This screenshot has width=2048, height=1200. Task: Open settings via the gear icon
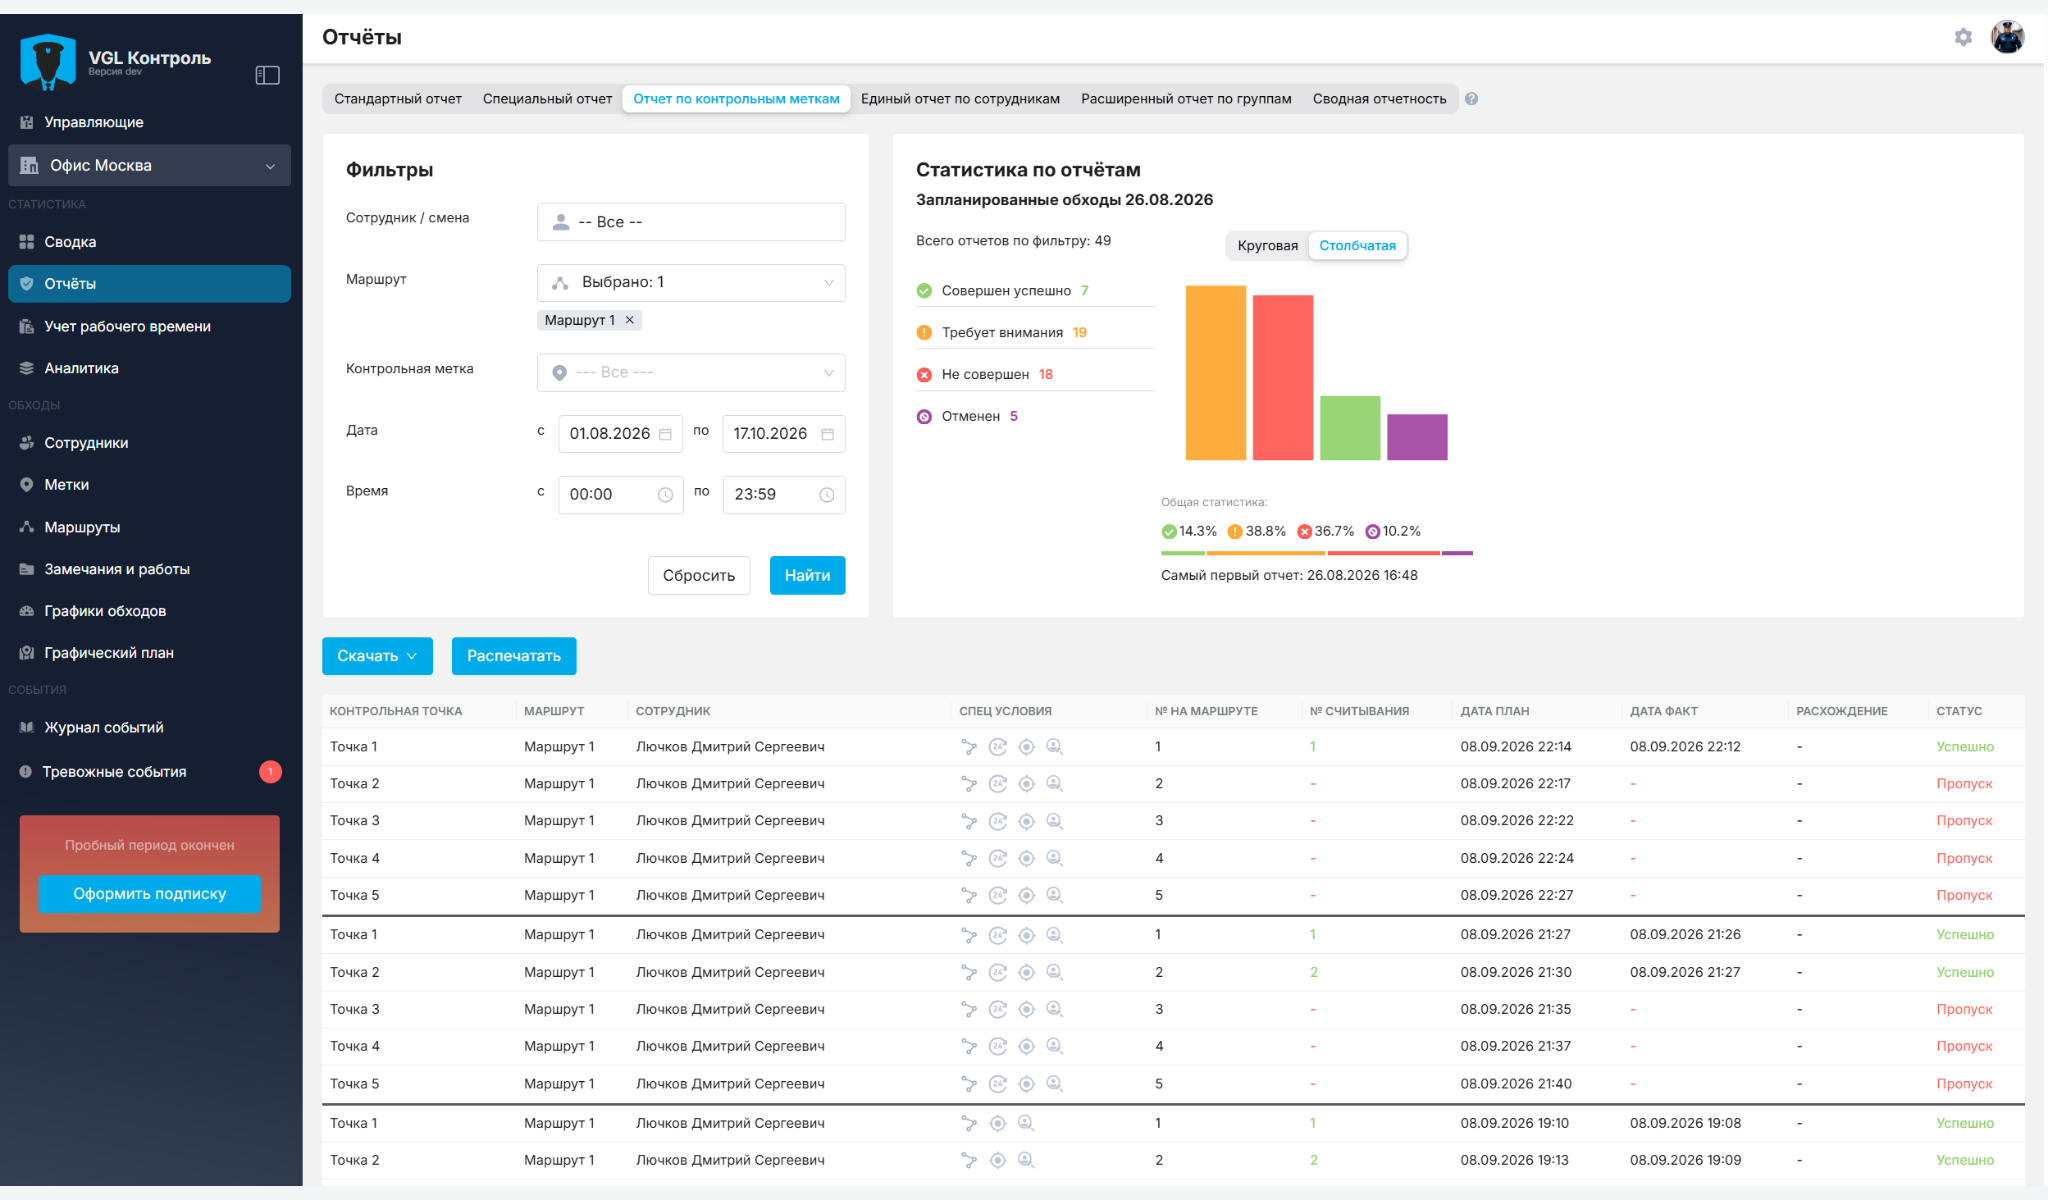click(x=1963, y=37)
